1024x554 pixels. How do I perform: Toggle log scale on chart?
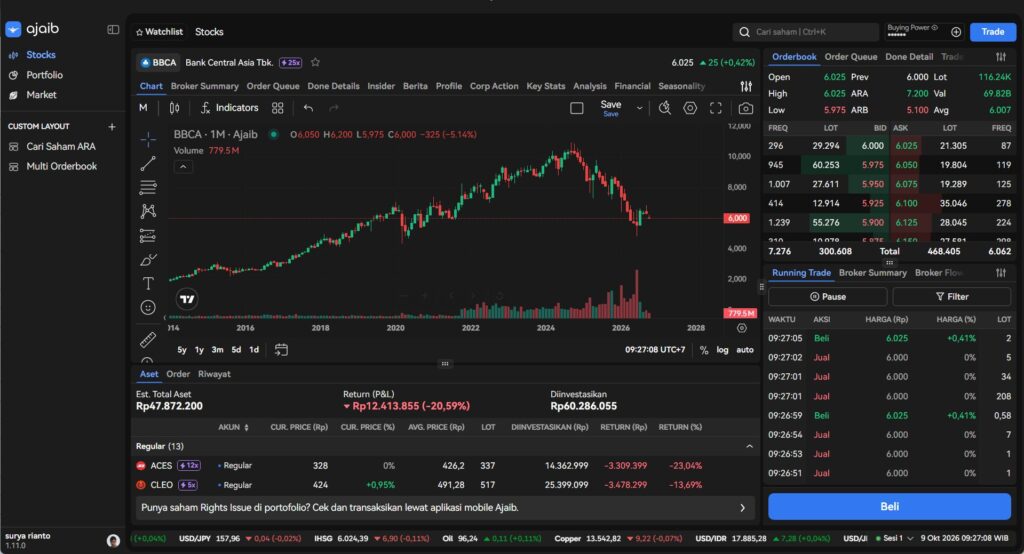722,350
